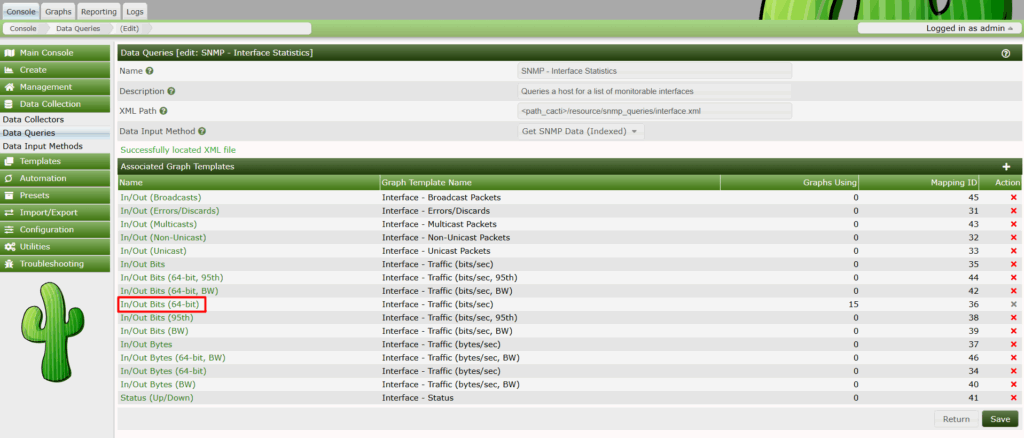Switch to the Console tab
Screen dimensions: 1024x438
pyautogui.click(x=21, y=12)
